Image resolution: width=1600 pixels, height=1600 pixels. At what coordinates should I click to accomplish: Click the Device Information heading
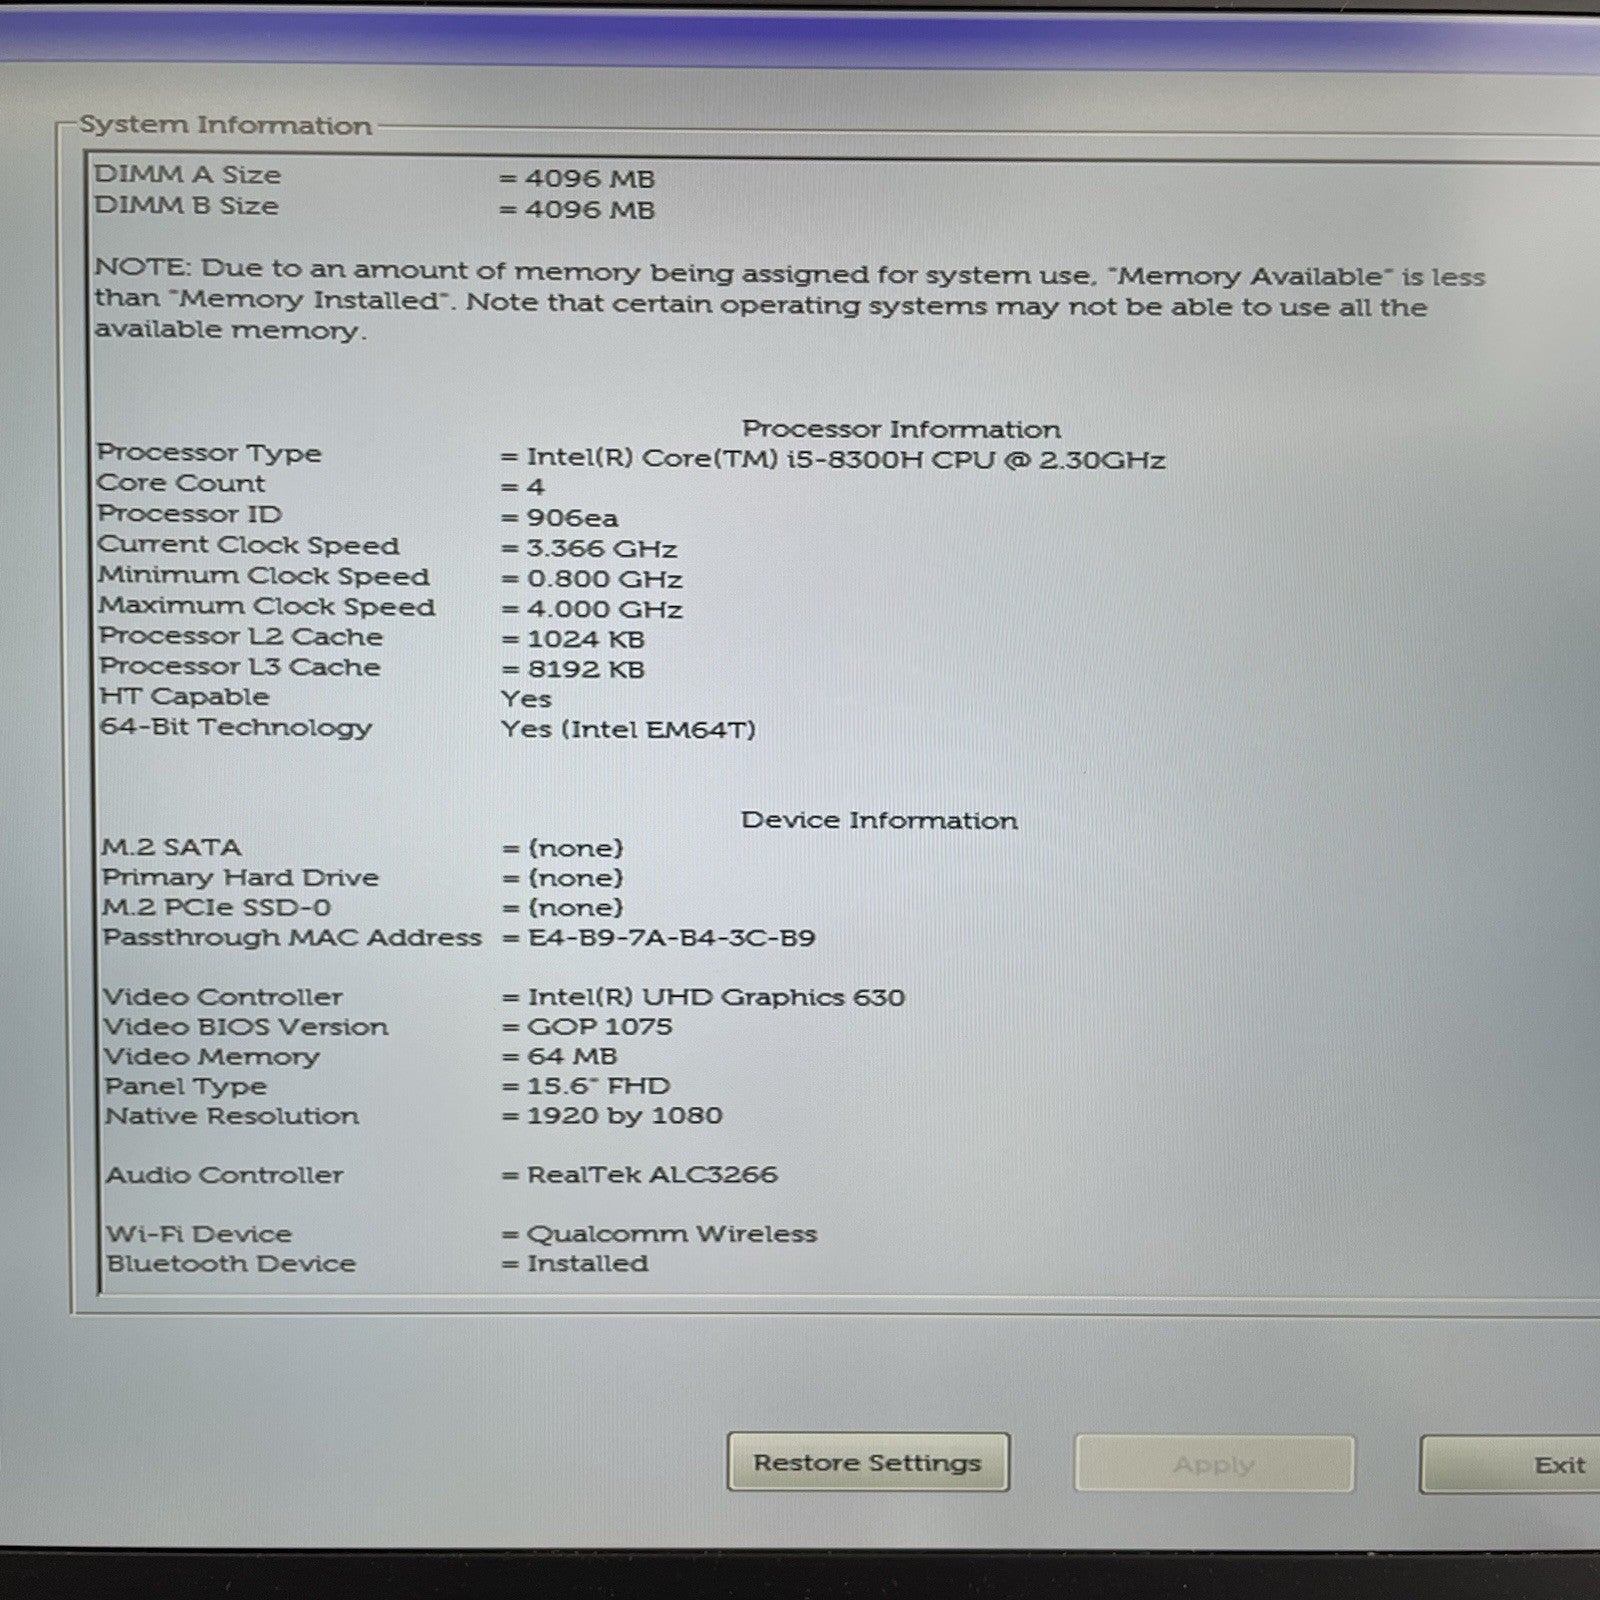(x=879, y=820)
